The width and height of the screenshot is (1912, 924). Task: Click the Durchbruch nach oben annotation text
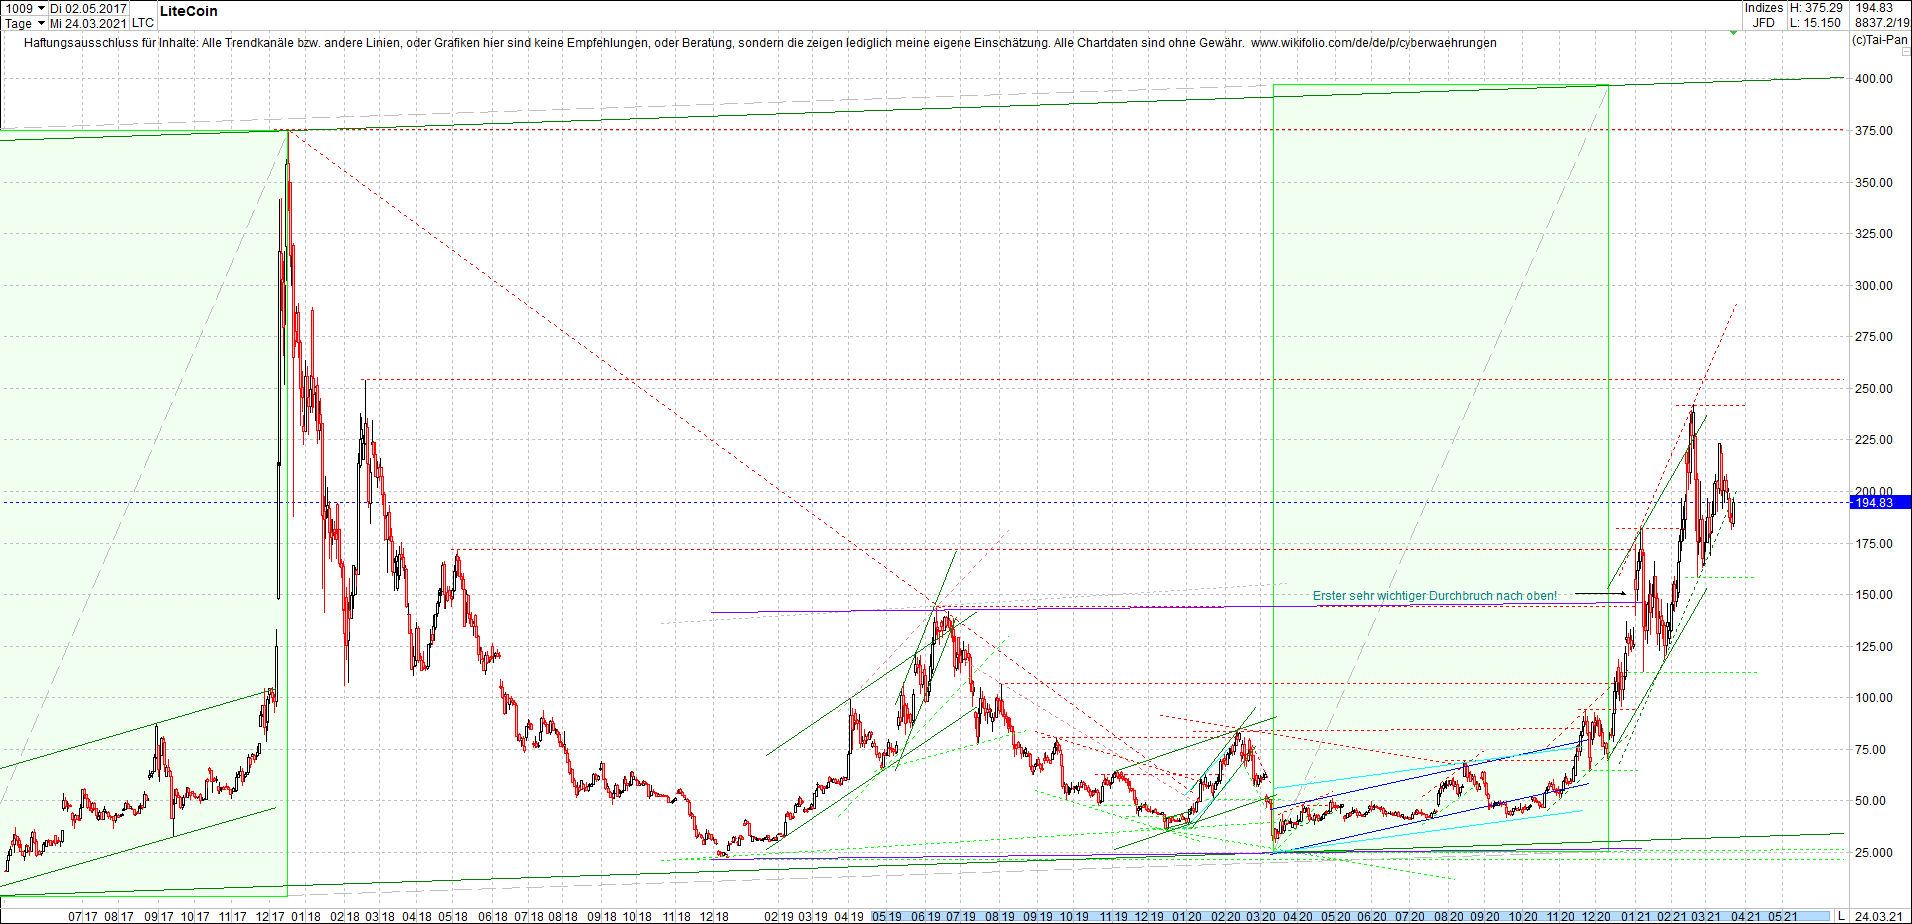[x=1435, y=595]
